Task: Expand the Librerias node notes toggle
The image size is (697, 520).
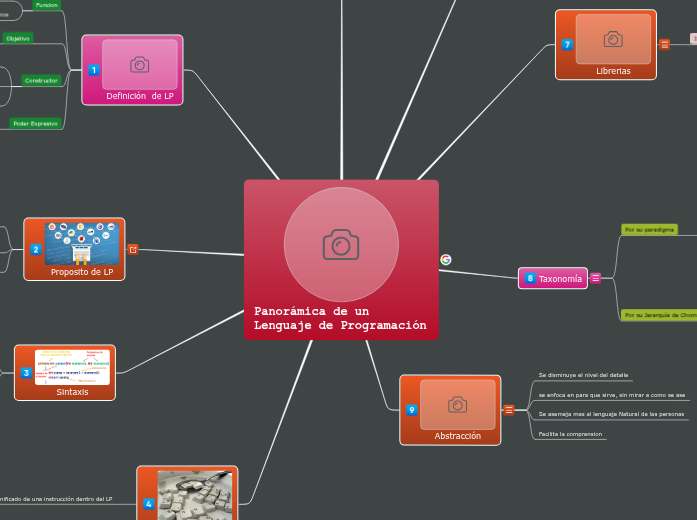Action: point(665,44)
